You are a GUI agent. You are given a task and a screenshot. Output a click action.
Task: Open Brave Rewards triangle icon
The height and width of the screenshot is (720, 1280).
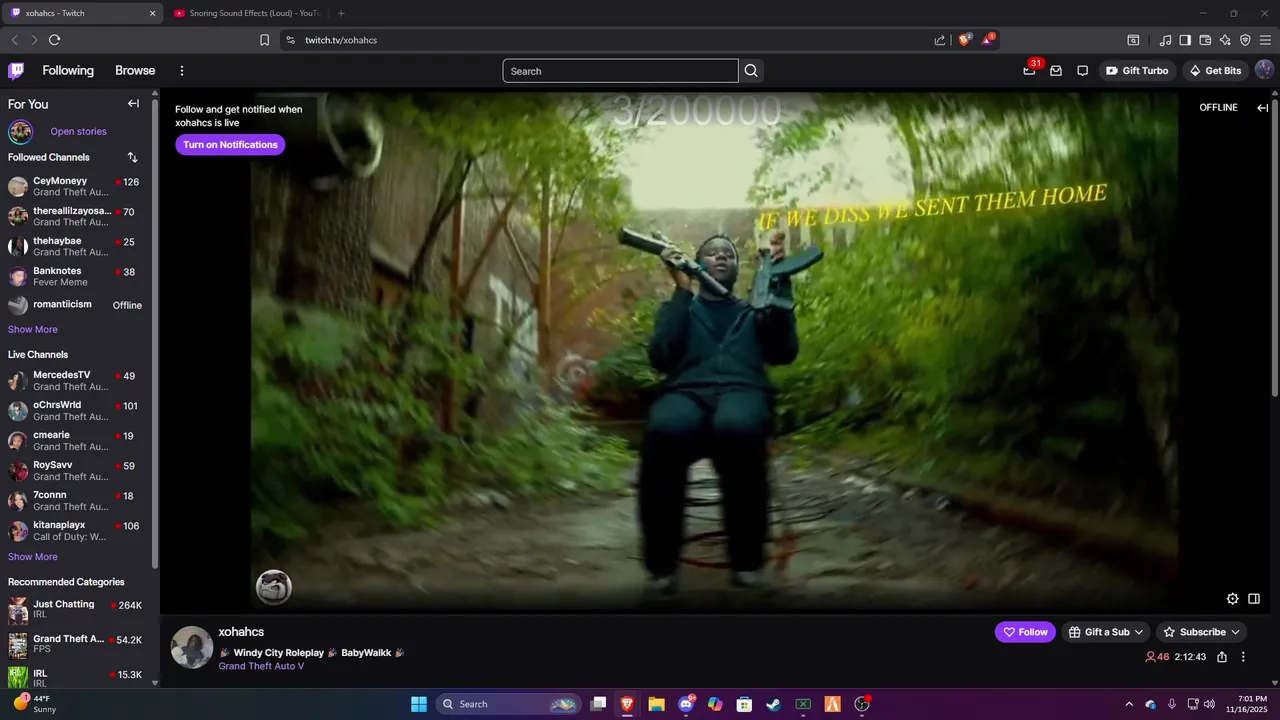(x=988, y=40)
